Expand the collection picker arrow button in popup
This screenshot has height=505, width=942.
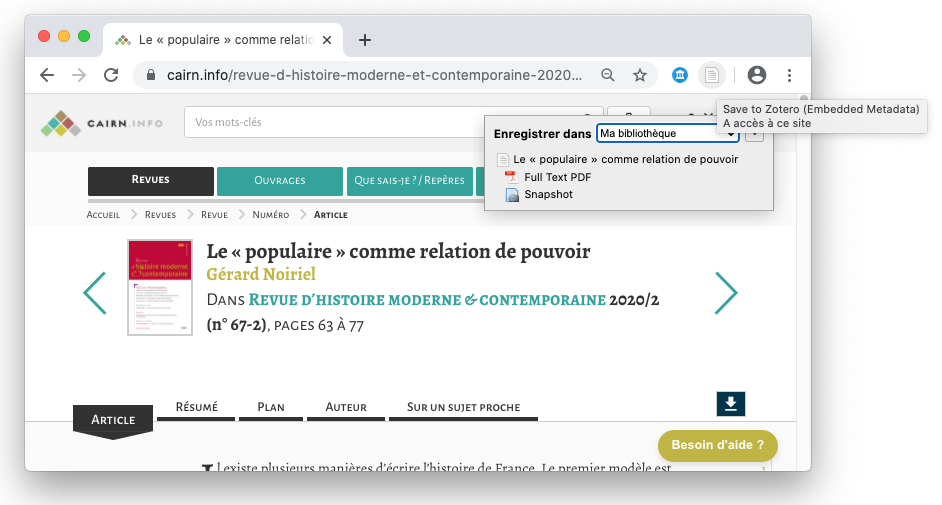coord(755,136)
